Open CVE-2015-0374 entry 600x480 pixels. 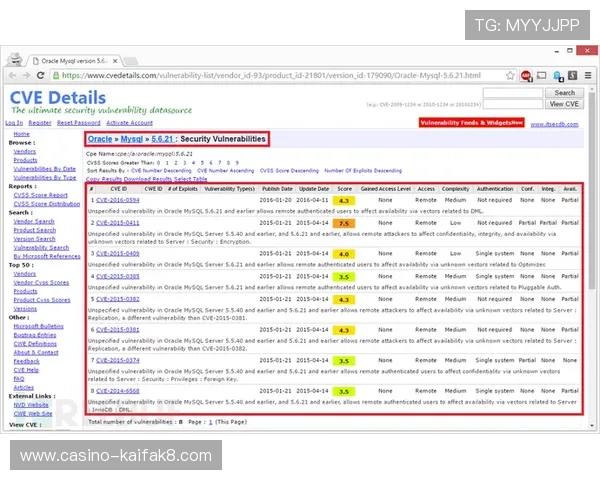click(x=118, y=361)
